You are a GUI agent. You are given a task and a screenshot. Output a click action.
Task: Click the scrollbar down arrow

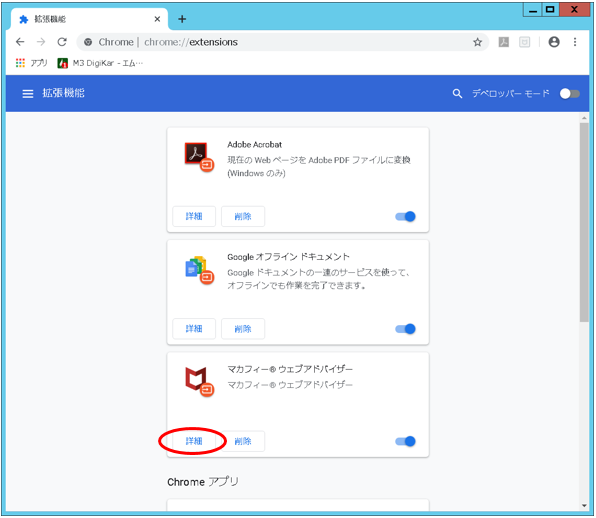coord(584,506)
